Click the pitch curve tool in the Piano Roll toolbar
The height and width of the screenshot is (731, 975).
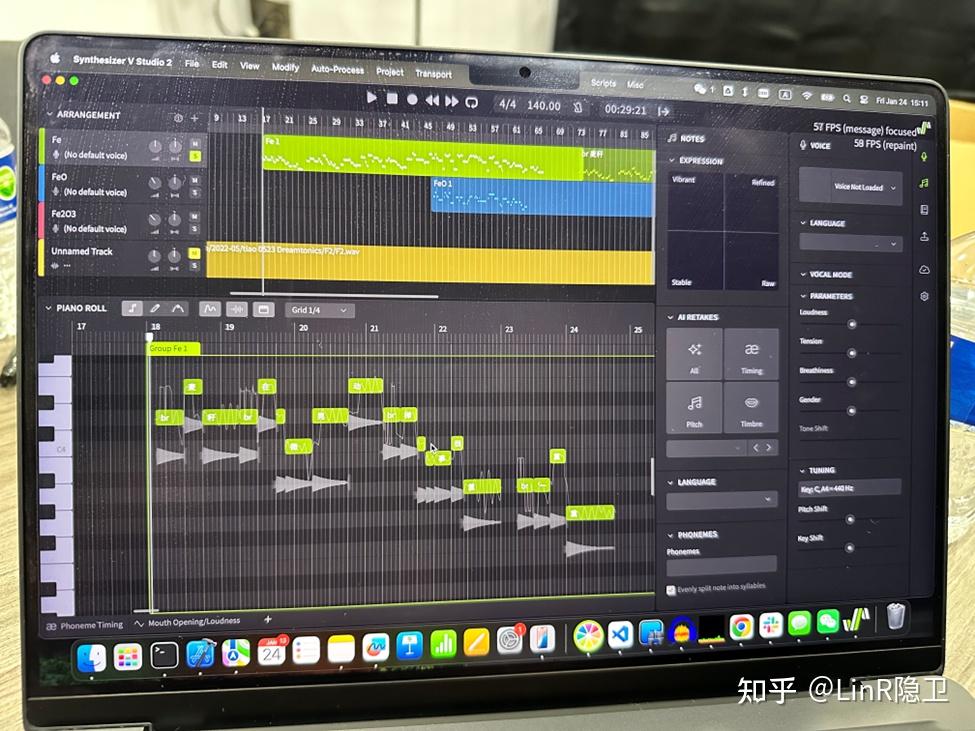pos(177,308)
